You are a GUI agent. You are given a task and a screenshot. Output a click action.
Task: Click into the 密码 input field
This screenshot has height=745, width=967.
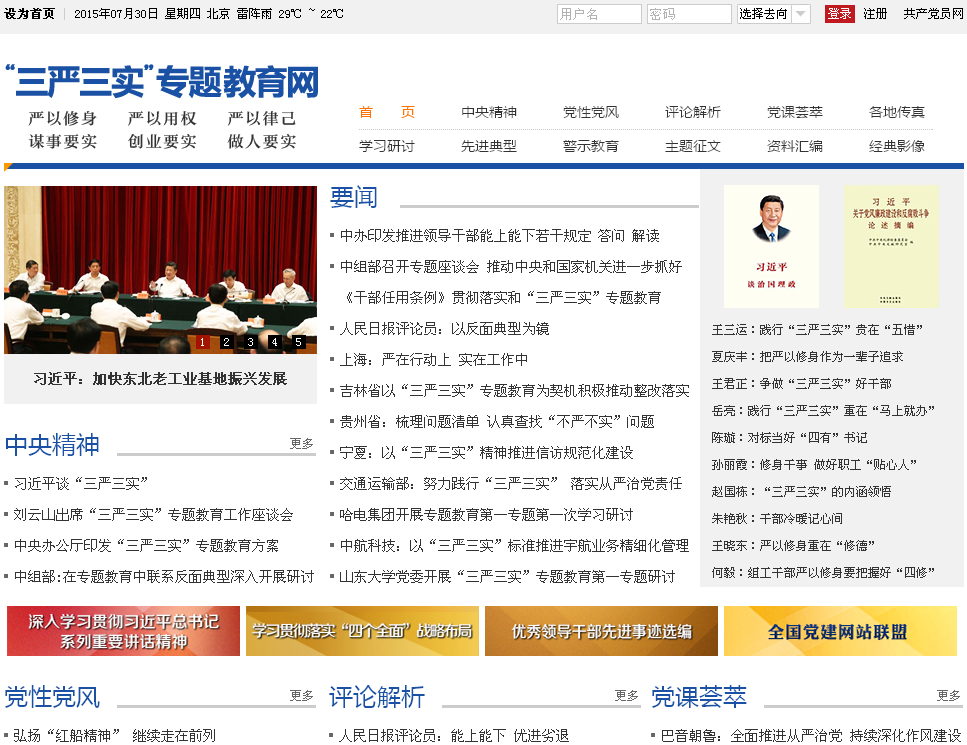tap(689, 14)
